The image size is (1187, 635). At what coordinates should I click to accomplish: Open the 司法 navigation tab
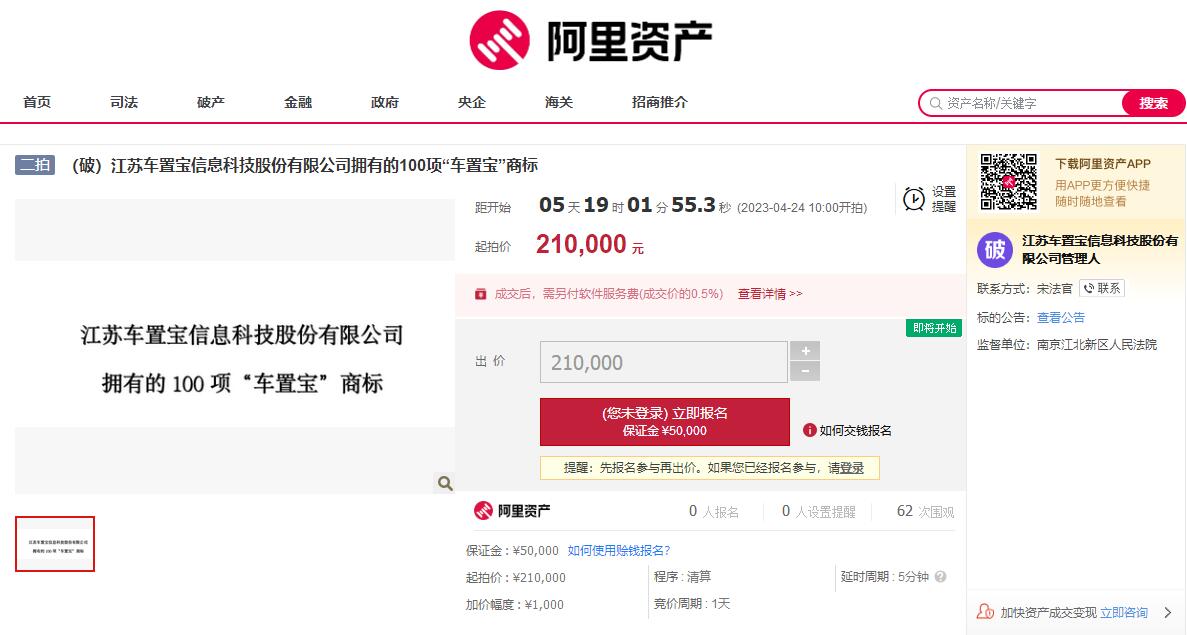(124, 102)
